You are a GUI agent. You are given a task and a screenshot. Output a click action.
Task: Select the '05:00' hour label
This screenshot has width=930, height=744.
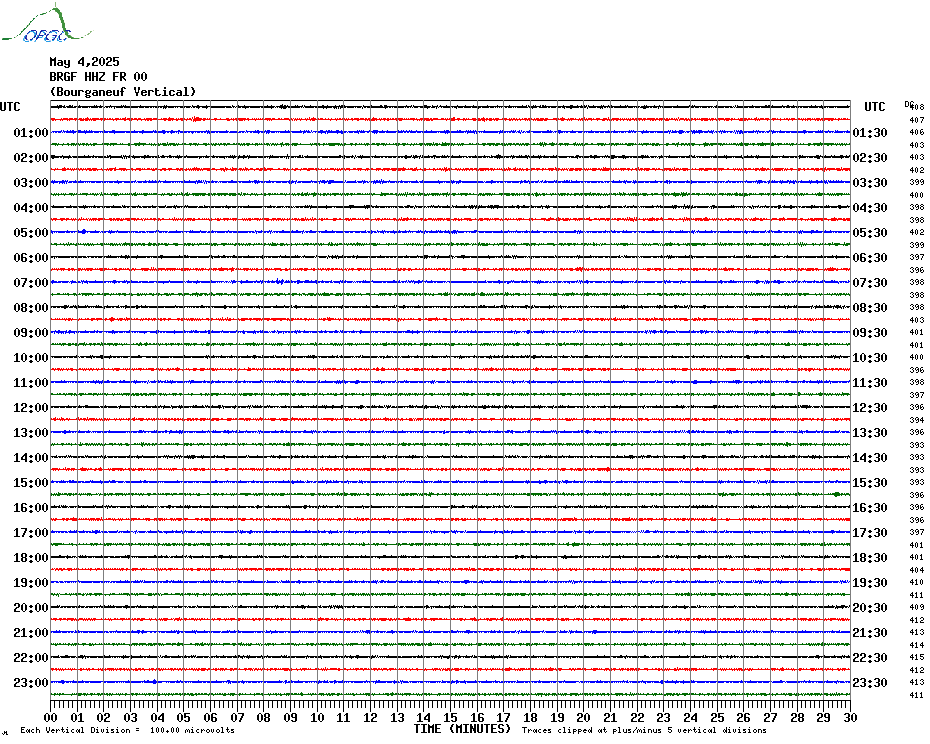click(31, 233)
